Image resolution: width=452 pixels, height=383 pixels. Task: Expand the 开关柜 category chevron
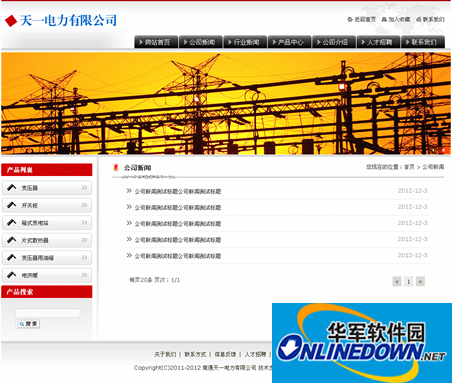84,205
